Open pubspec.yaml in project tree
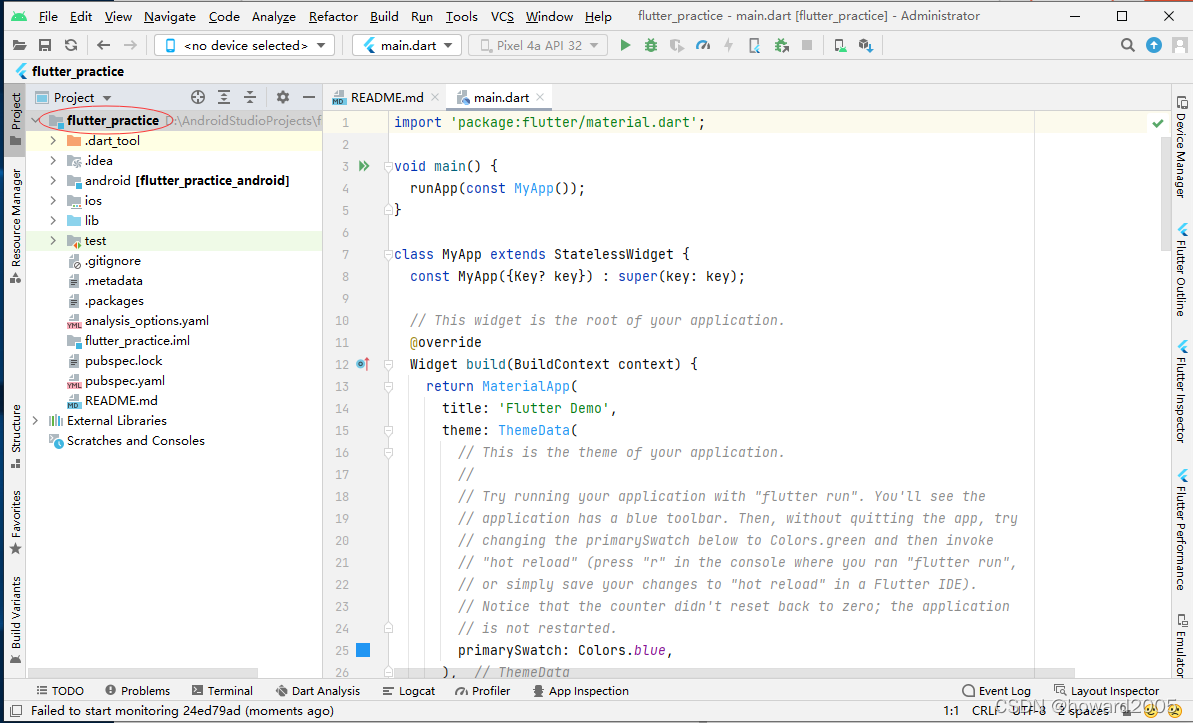This screenshot has height=723, width=1193. [x=125, y=381]
